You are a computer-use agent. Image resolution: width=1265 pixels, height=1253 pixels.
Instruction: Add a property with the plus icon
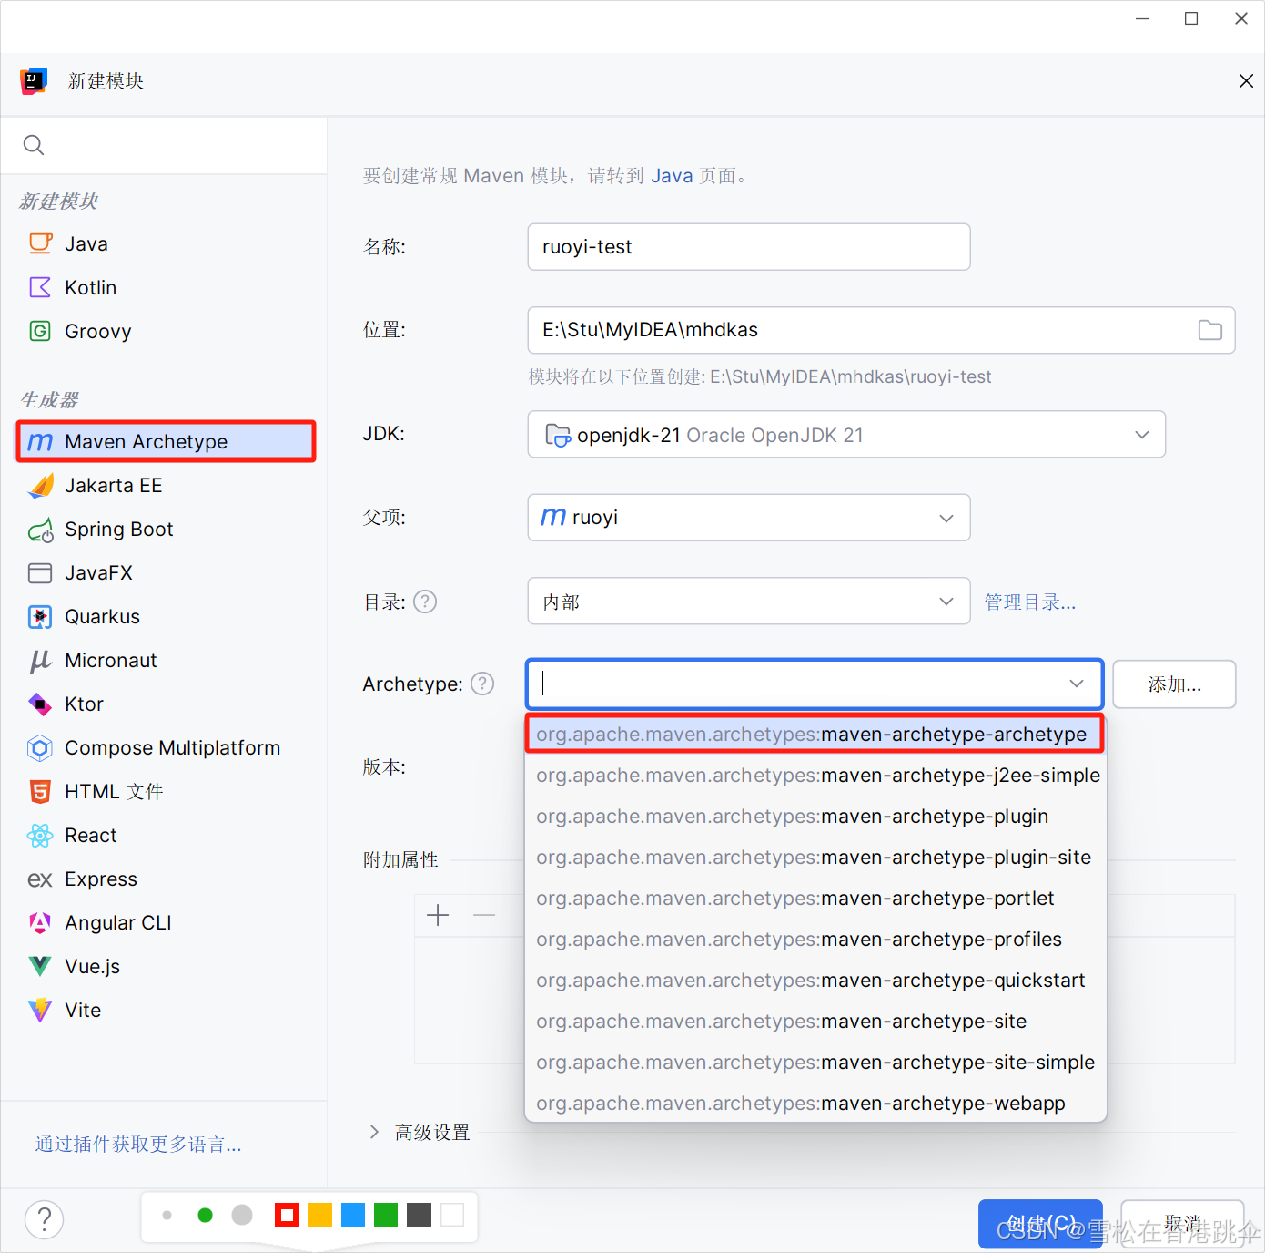pos(438,915)
